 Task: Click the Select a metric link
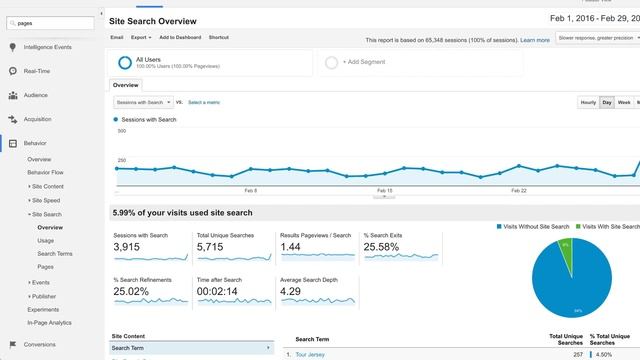coord(204,102)
